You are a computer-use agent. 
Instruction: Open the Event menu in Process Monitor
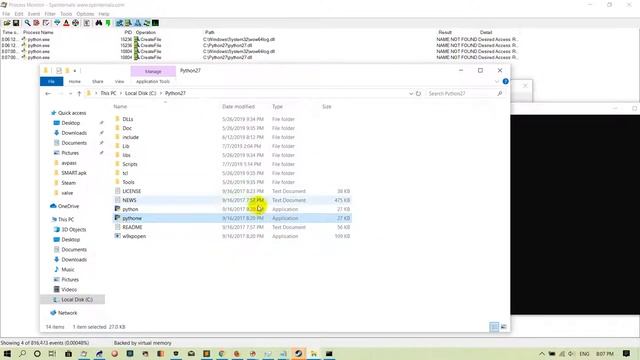click(34, 14)
